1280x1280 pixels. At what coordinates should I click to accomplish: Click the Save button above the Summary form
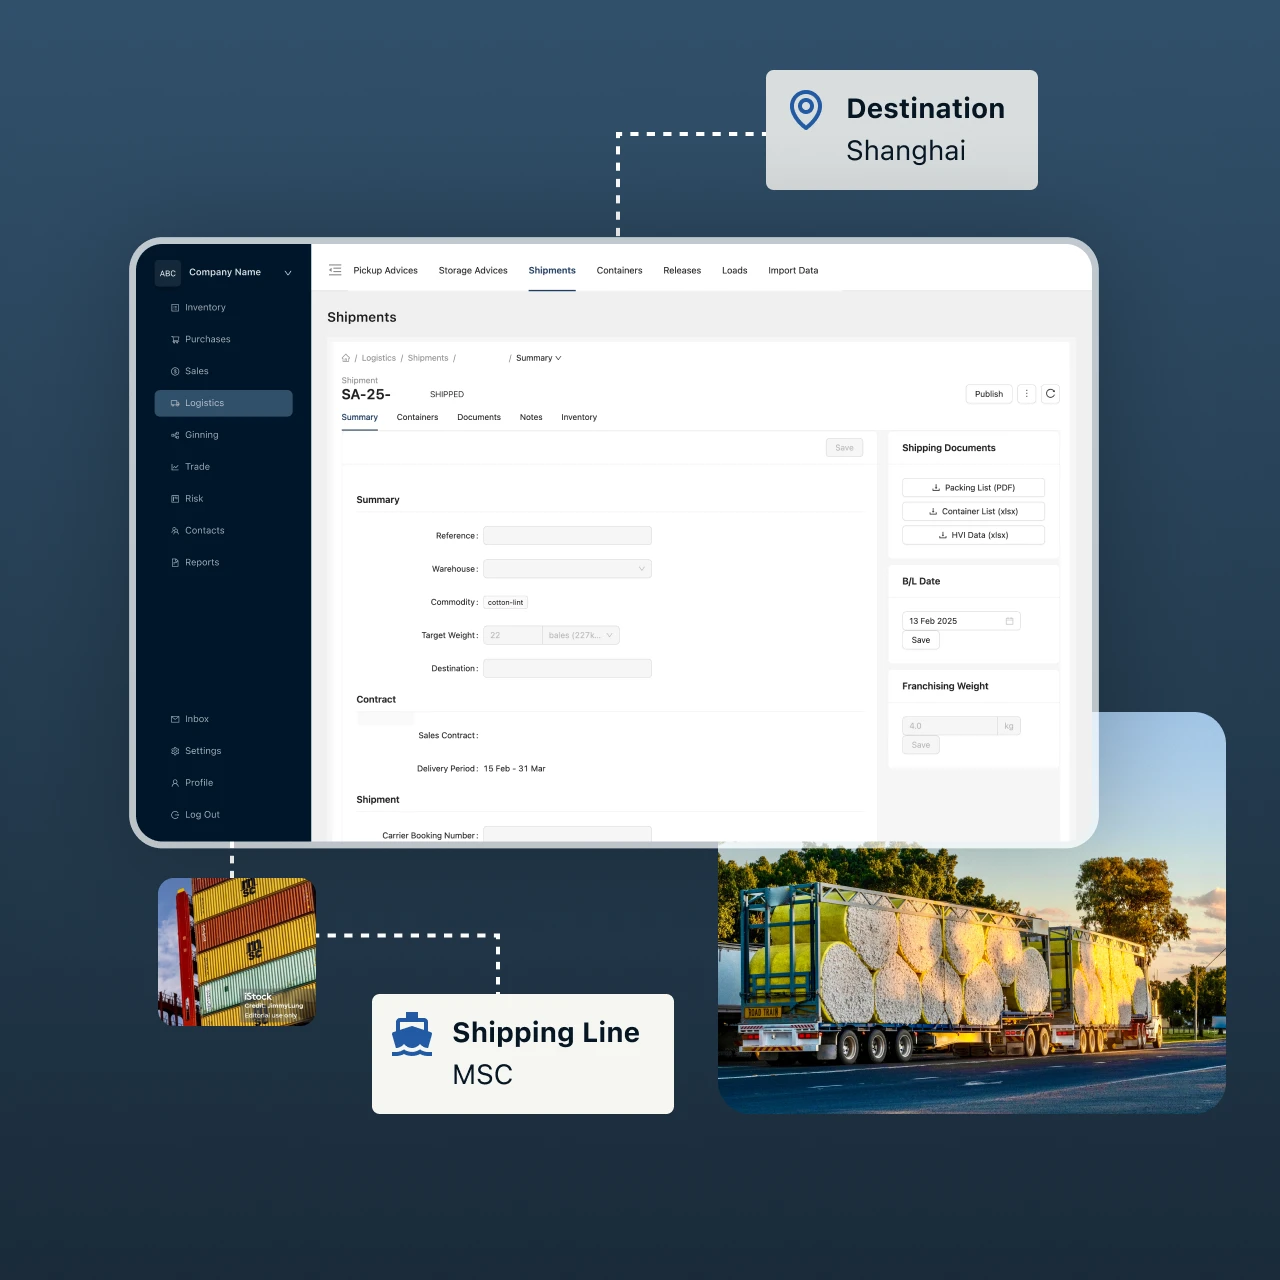(844, 448)
